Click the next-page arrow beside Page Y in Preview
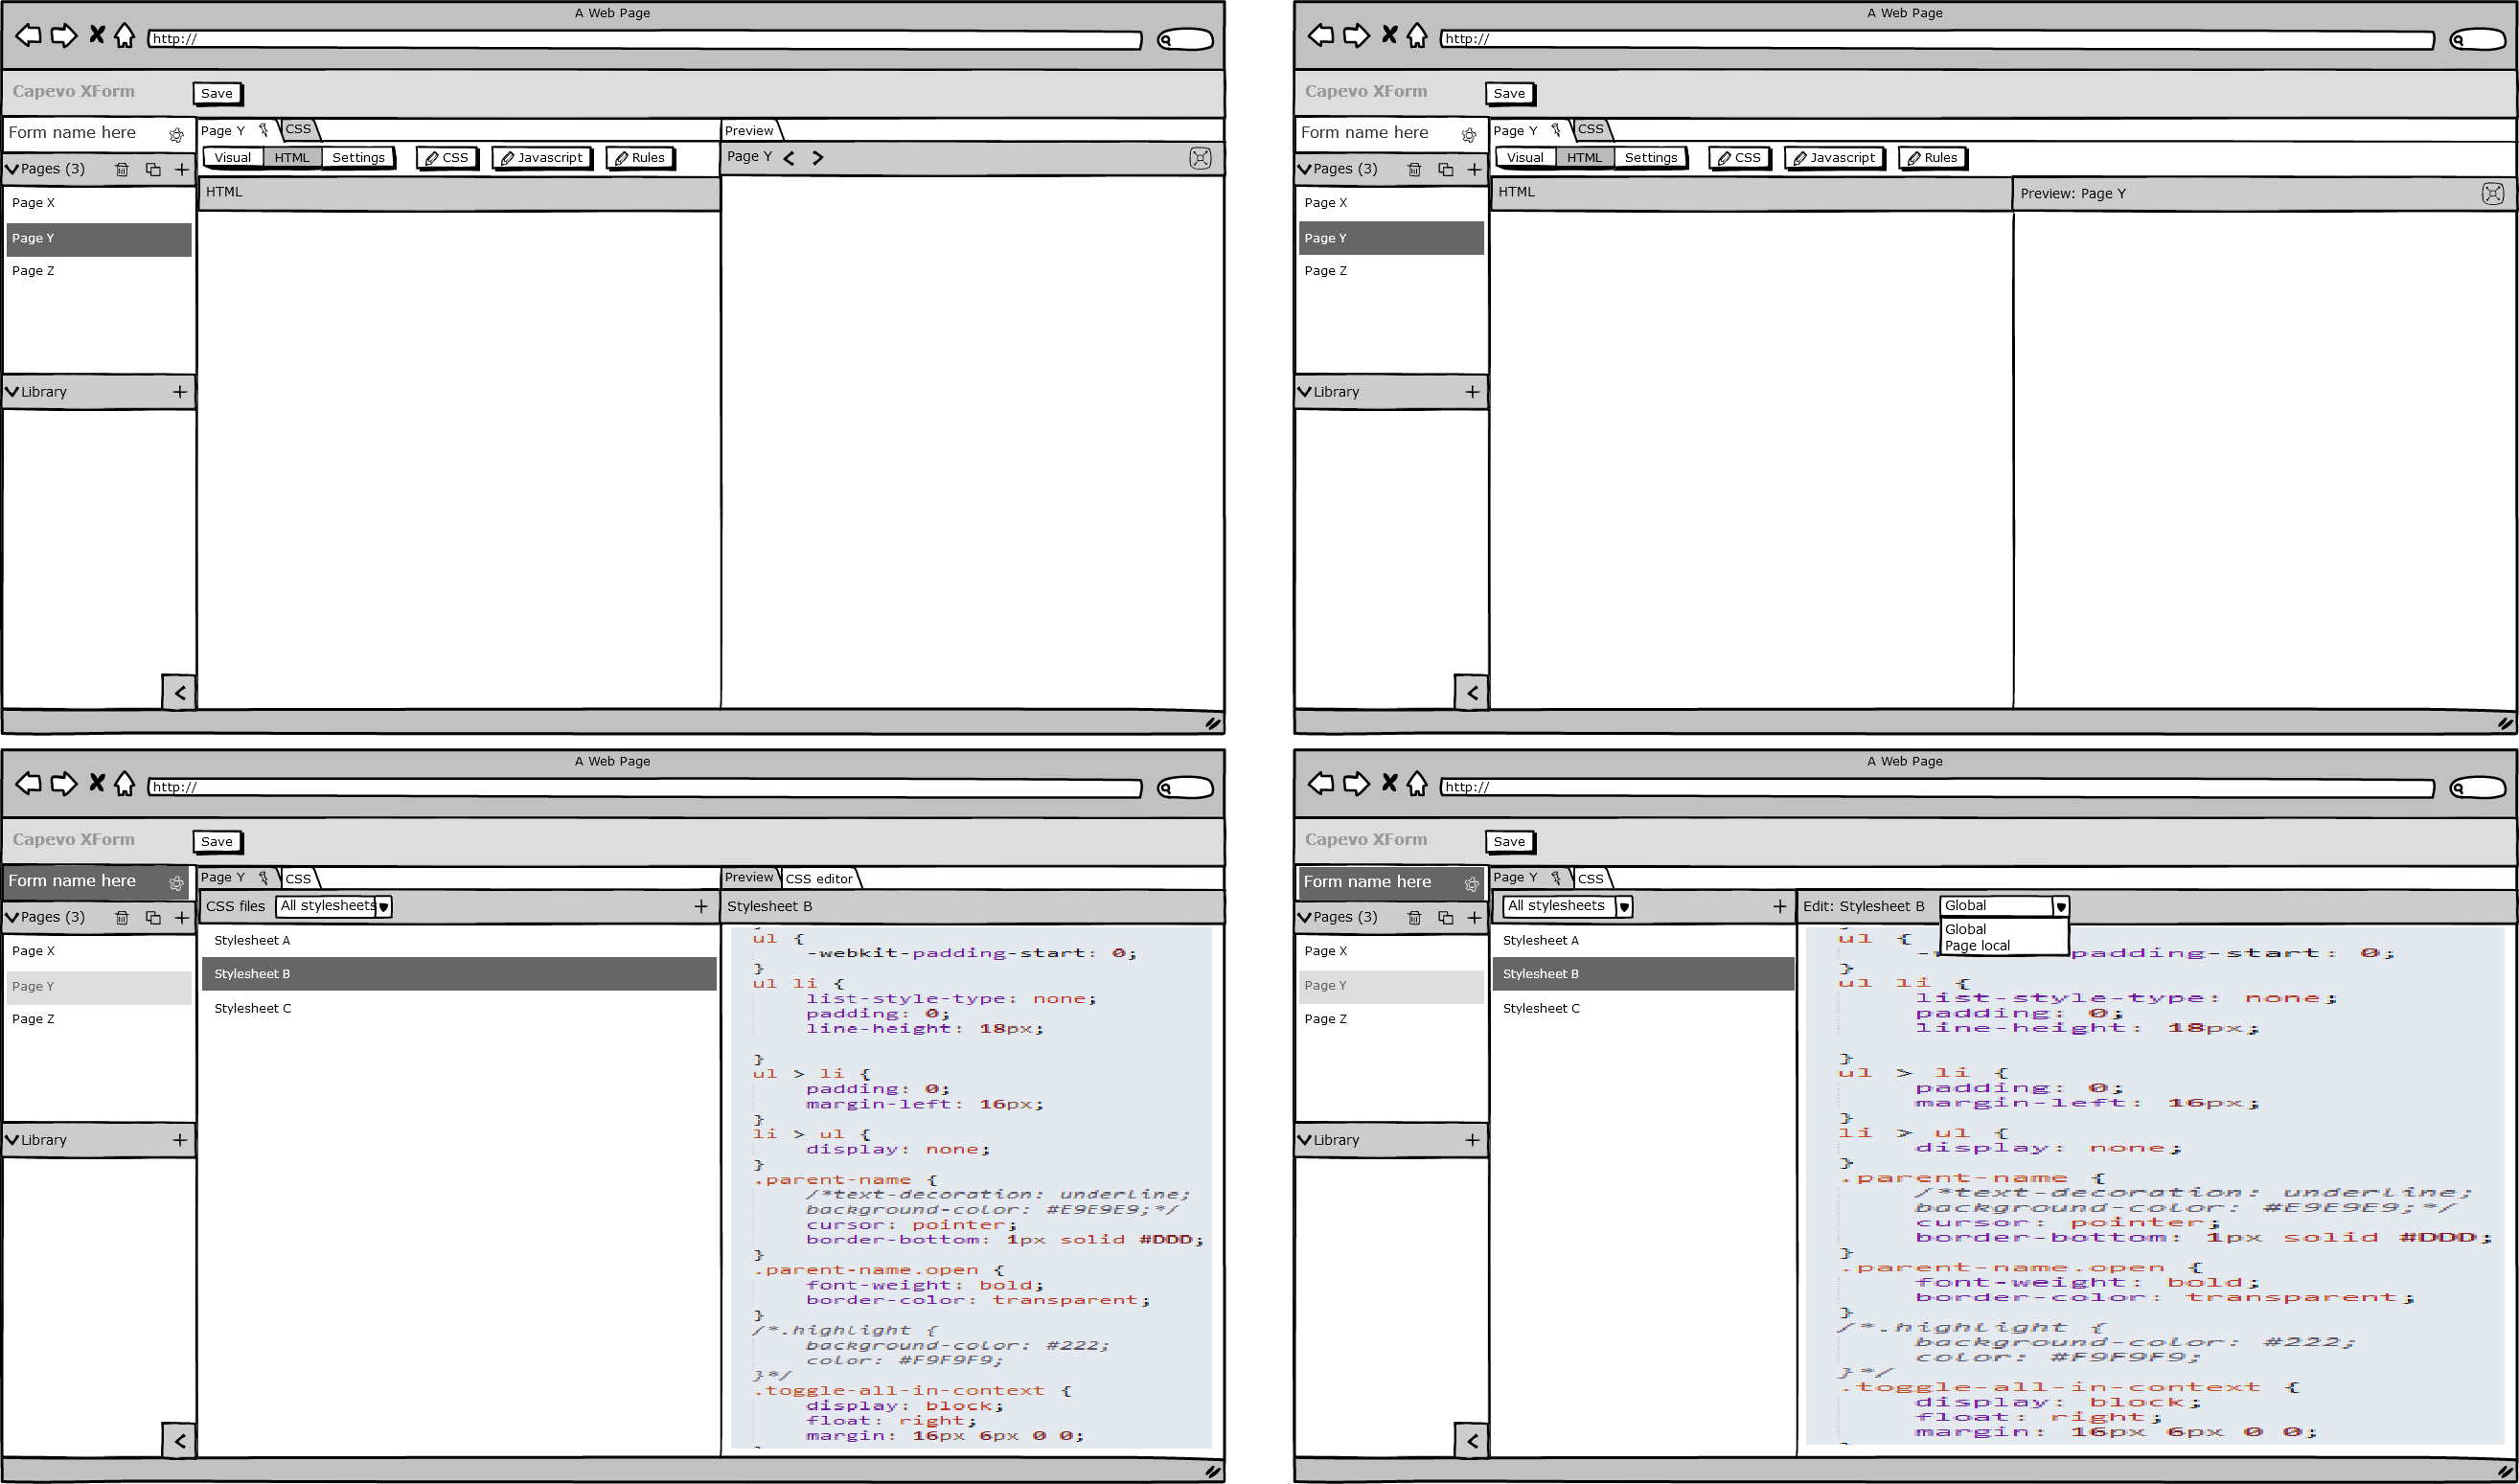Screen dimensions: 2519x1484 (x=818, y=158)
